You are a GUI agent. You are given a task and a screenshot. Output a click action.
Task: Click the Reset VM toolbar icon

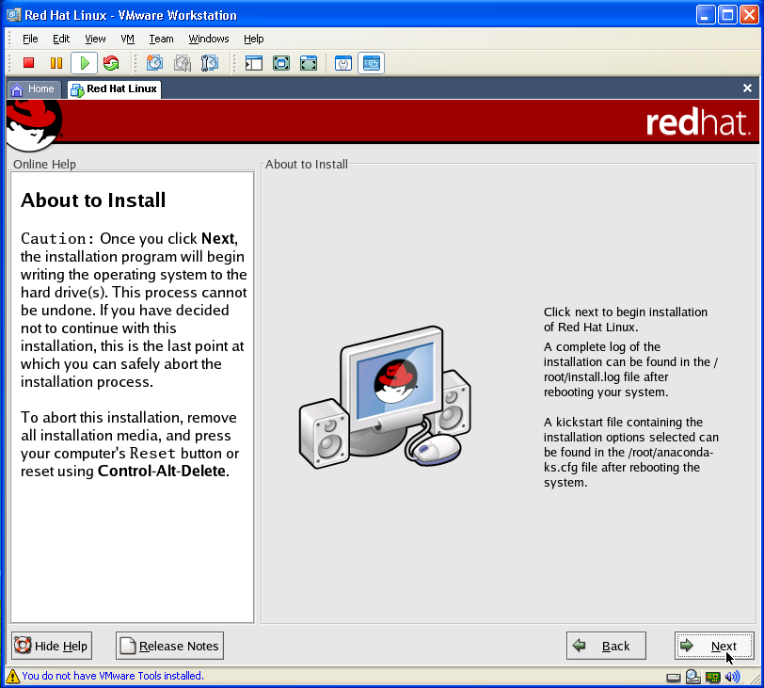110,63
